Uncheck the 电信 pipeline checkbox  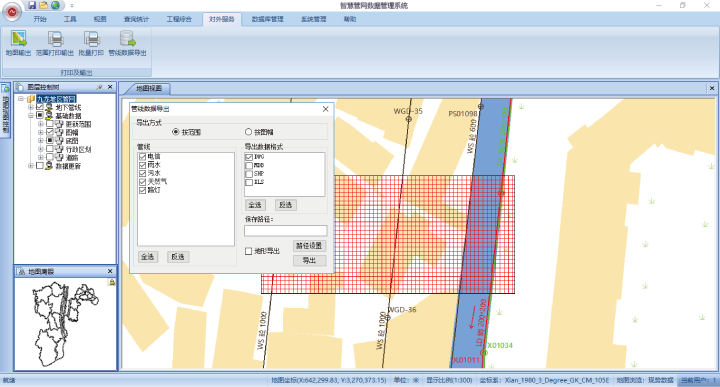(x=142, y=157)
